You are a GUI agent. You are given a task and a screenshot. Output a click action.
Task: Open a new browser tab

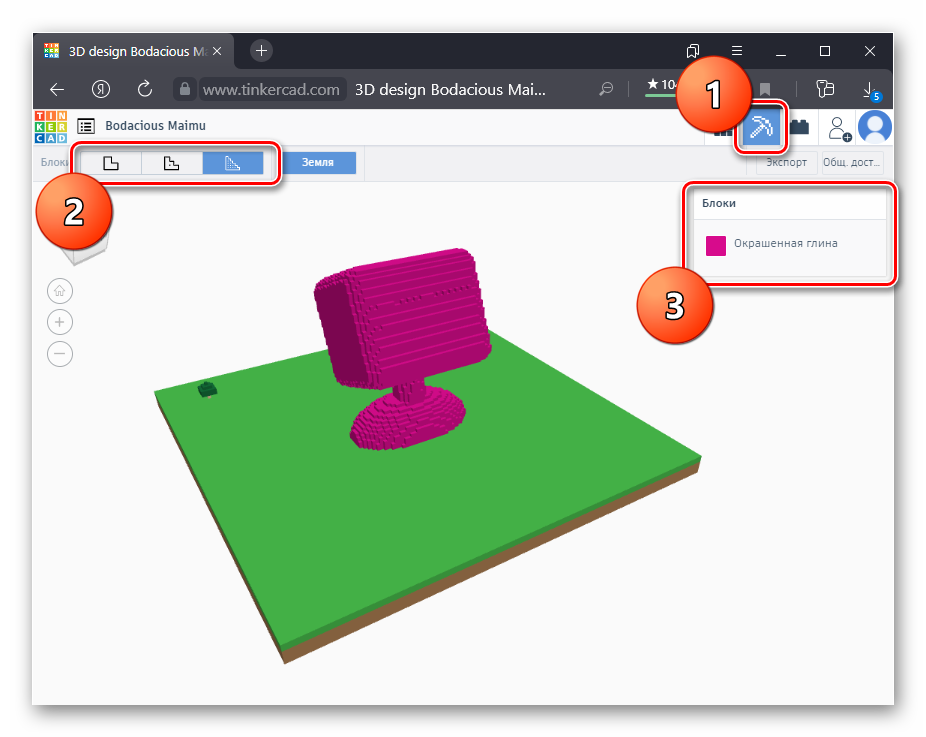261,50
